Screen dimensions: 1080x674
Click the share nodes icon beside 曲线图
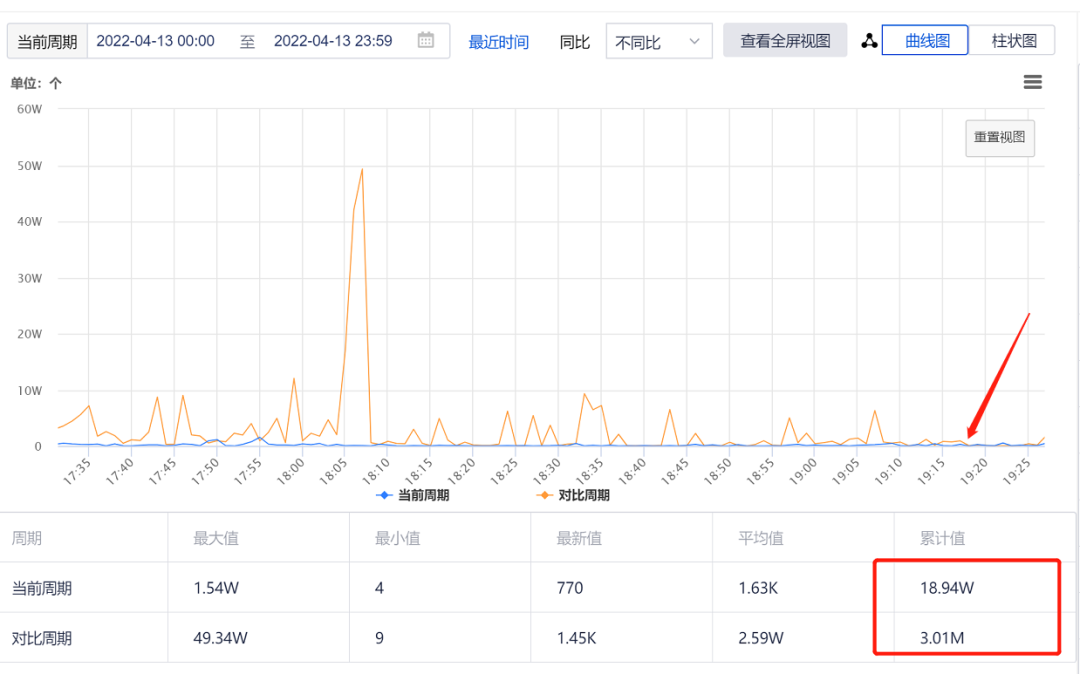coord(869,41)
